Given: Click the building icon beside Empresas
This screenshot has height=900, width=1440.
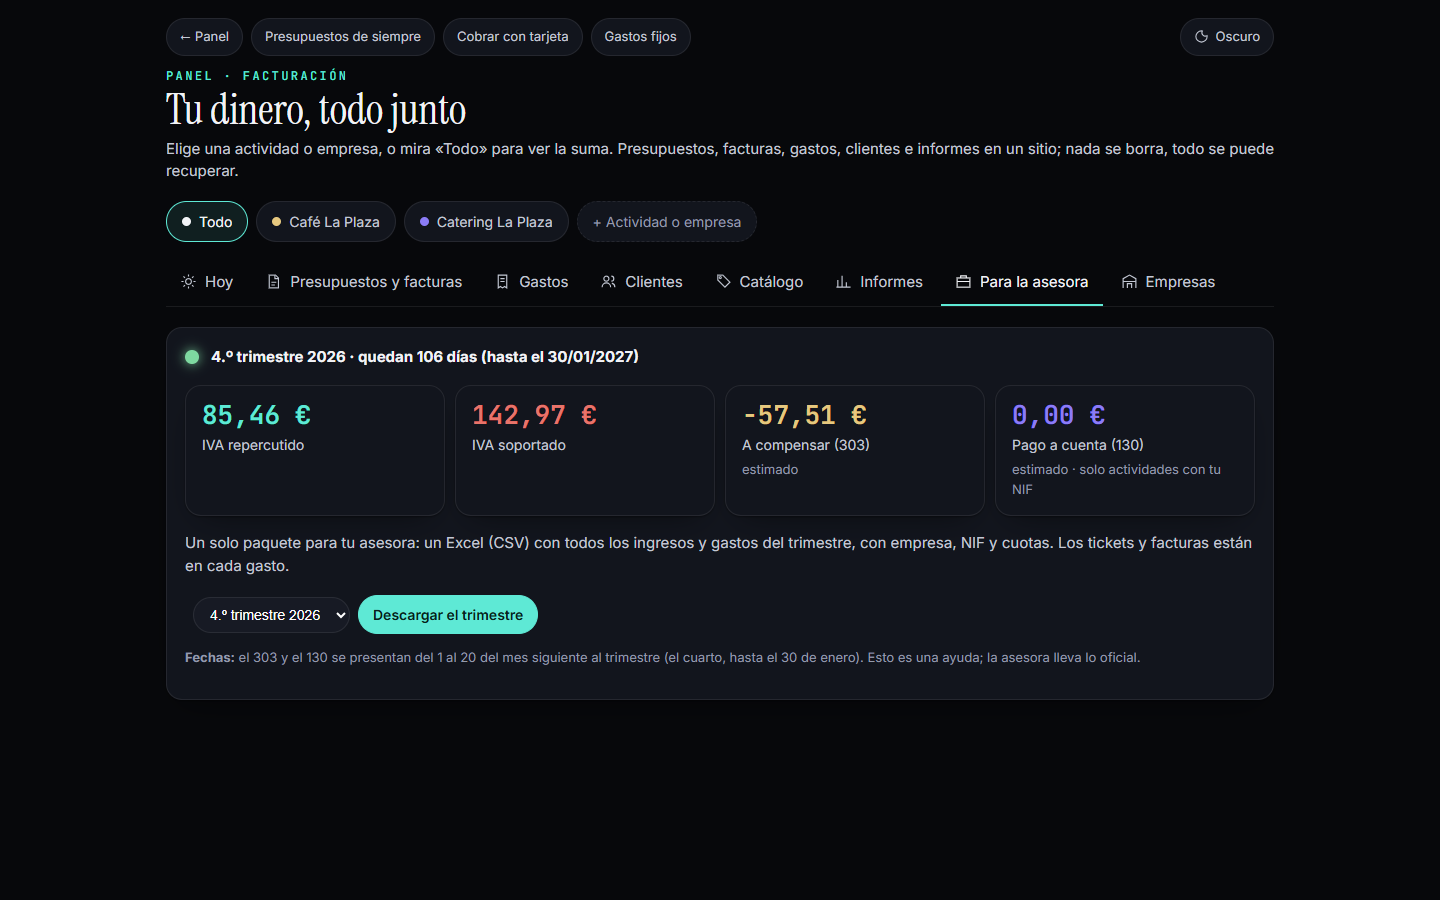Looking at the screenshot, I should pyautogui.click(x=1129, y=282).
